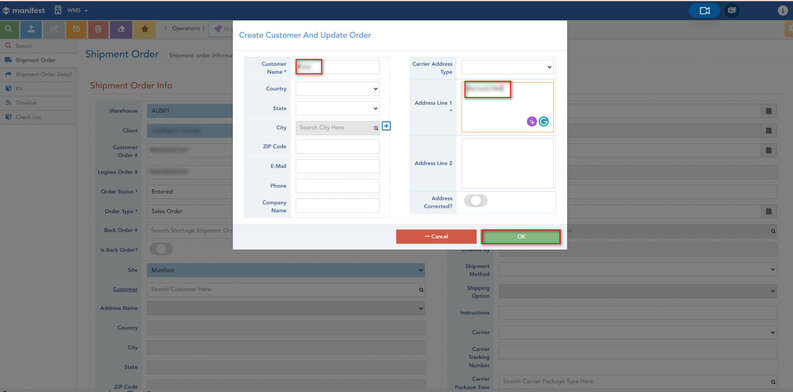
Task: Open the State dropdown in the dialog
Action: (x=337, y=108)
